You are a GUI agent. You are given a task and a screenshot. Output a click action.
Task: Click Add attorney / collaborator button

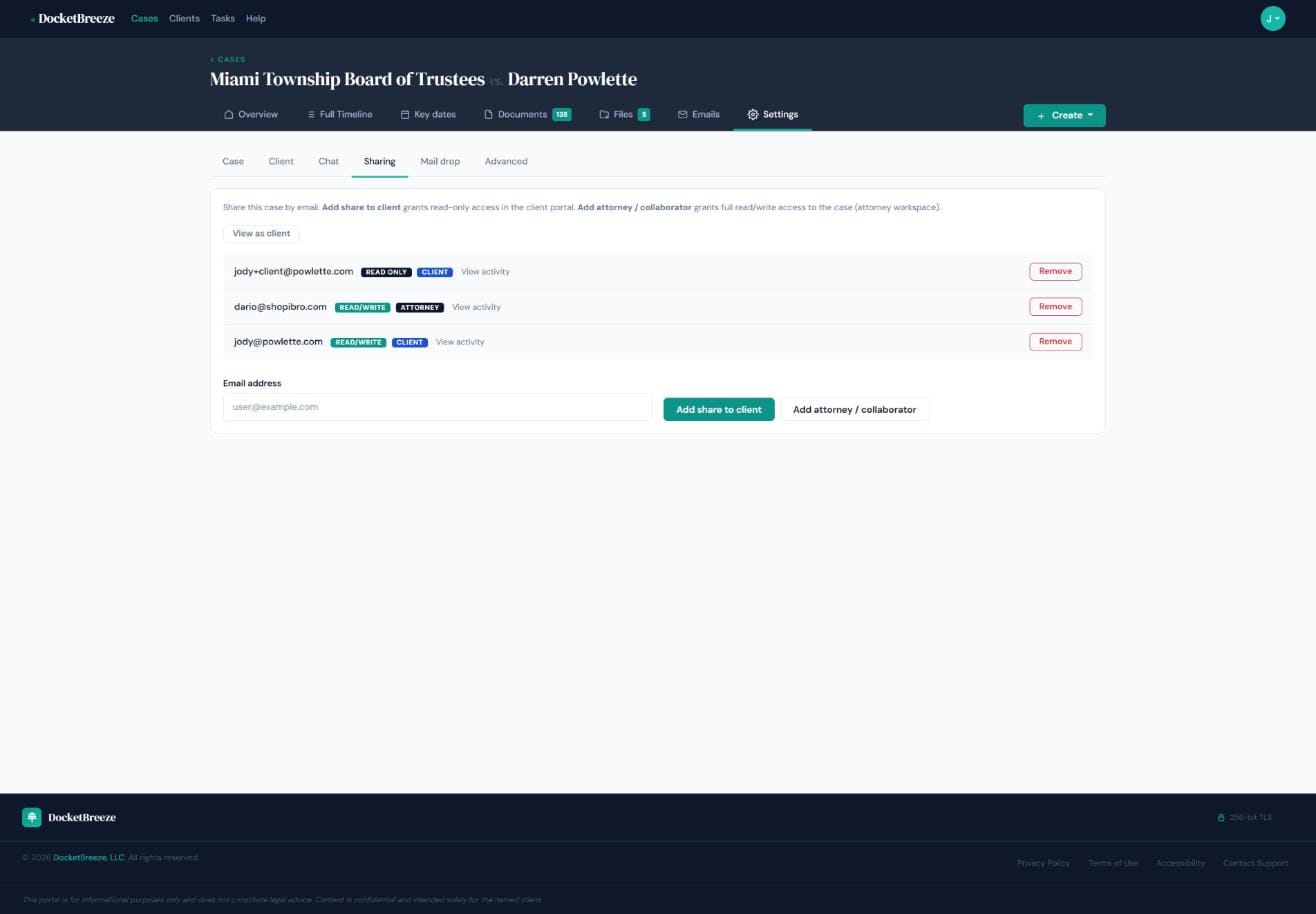click(x=854, y=409)
